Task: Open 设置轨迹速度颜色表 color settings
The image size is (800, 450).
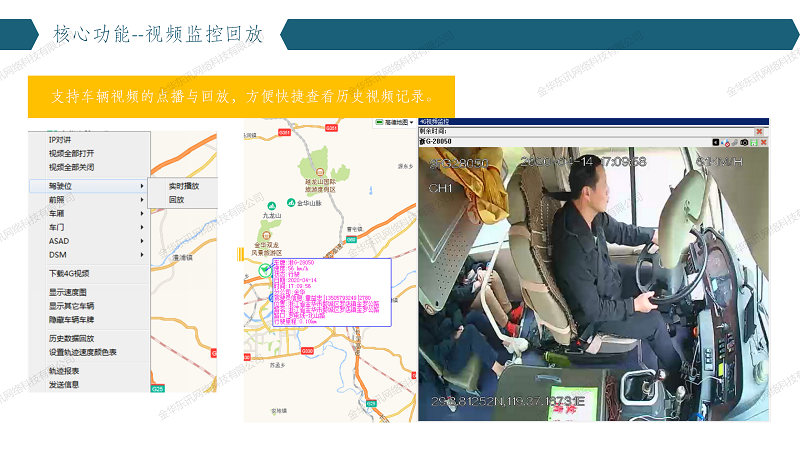Action: (x=83, y=352)
